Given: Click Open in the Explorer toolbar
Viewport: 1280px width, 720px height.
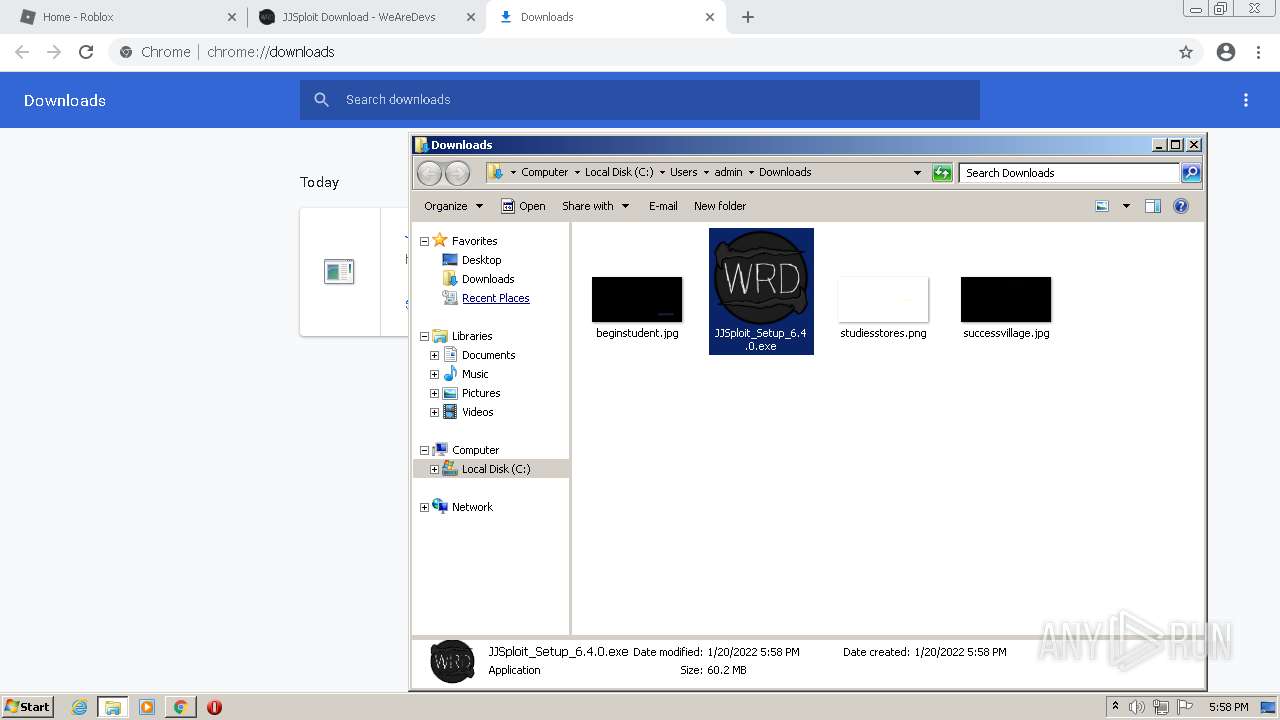Looking at the screenshot, I should [x=523, y=206].
